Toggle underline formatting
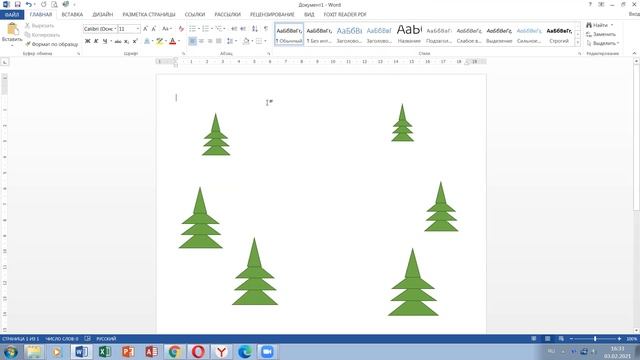The height and width of the screenshot is (360, 640). [x=105, y=41]
